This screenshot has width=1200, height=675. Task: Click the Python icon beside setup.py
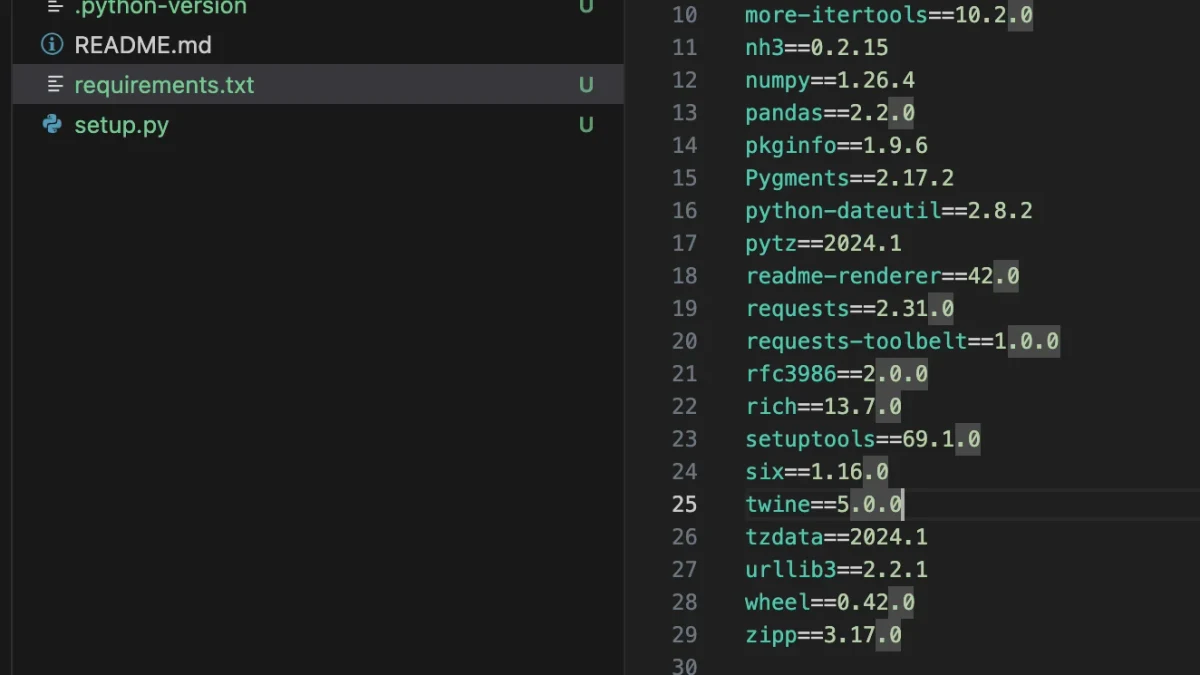coord(52,125)
